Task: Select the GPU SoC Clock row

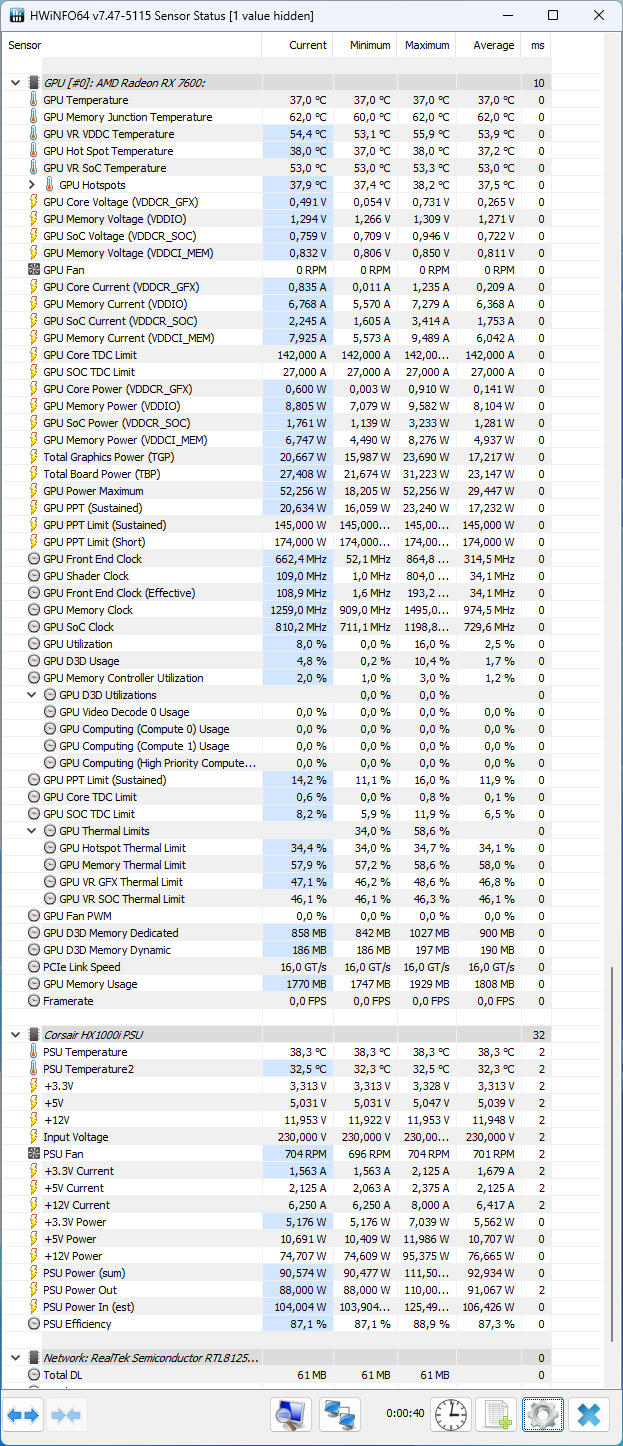Action: tap(277, 627)
